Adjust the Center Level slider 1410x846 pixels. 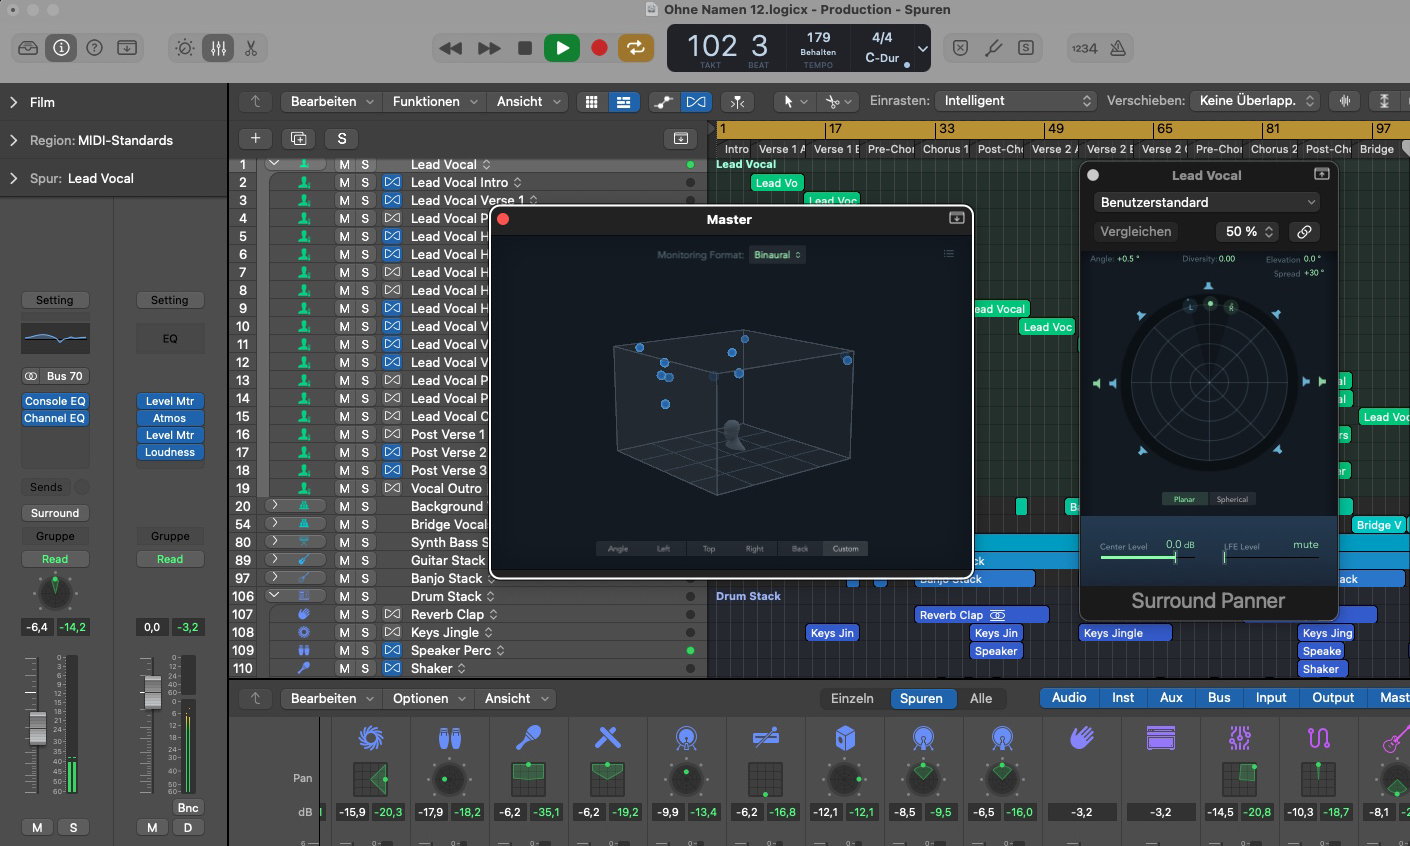1174,557
